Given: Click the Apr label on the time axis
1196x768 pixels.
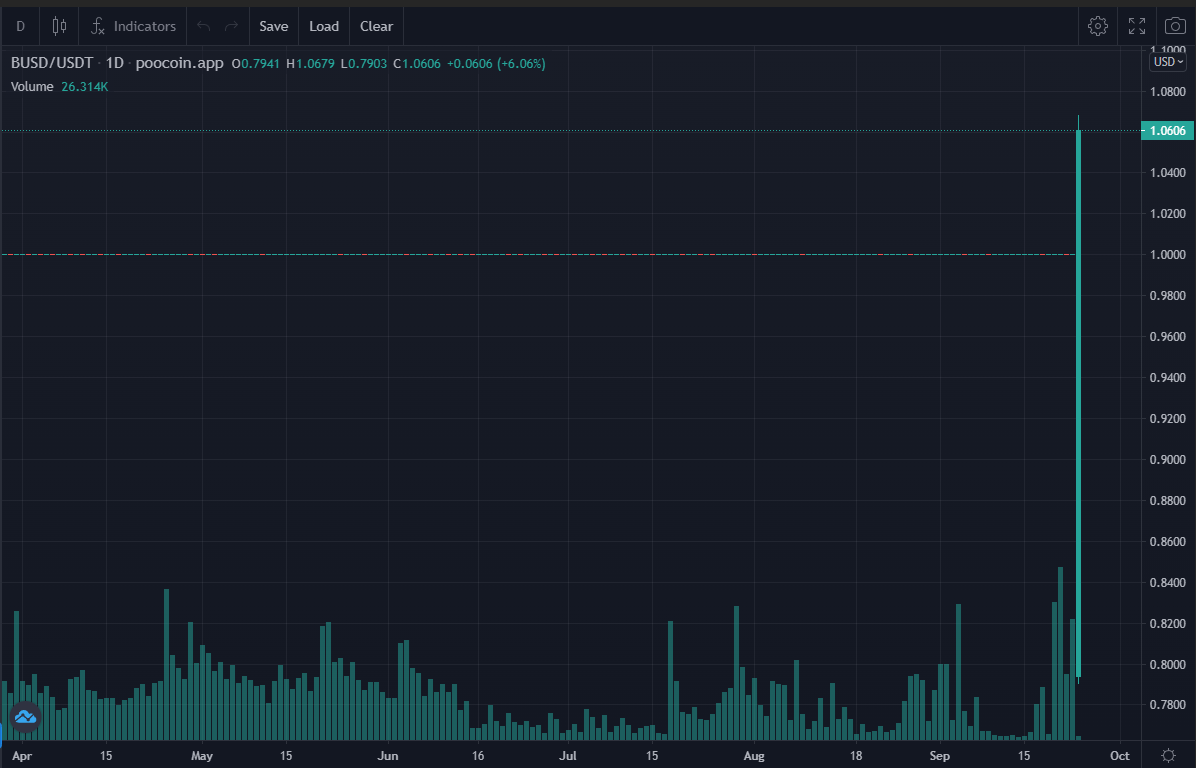Looking at the screenshot, I should [x=22, y=756].
